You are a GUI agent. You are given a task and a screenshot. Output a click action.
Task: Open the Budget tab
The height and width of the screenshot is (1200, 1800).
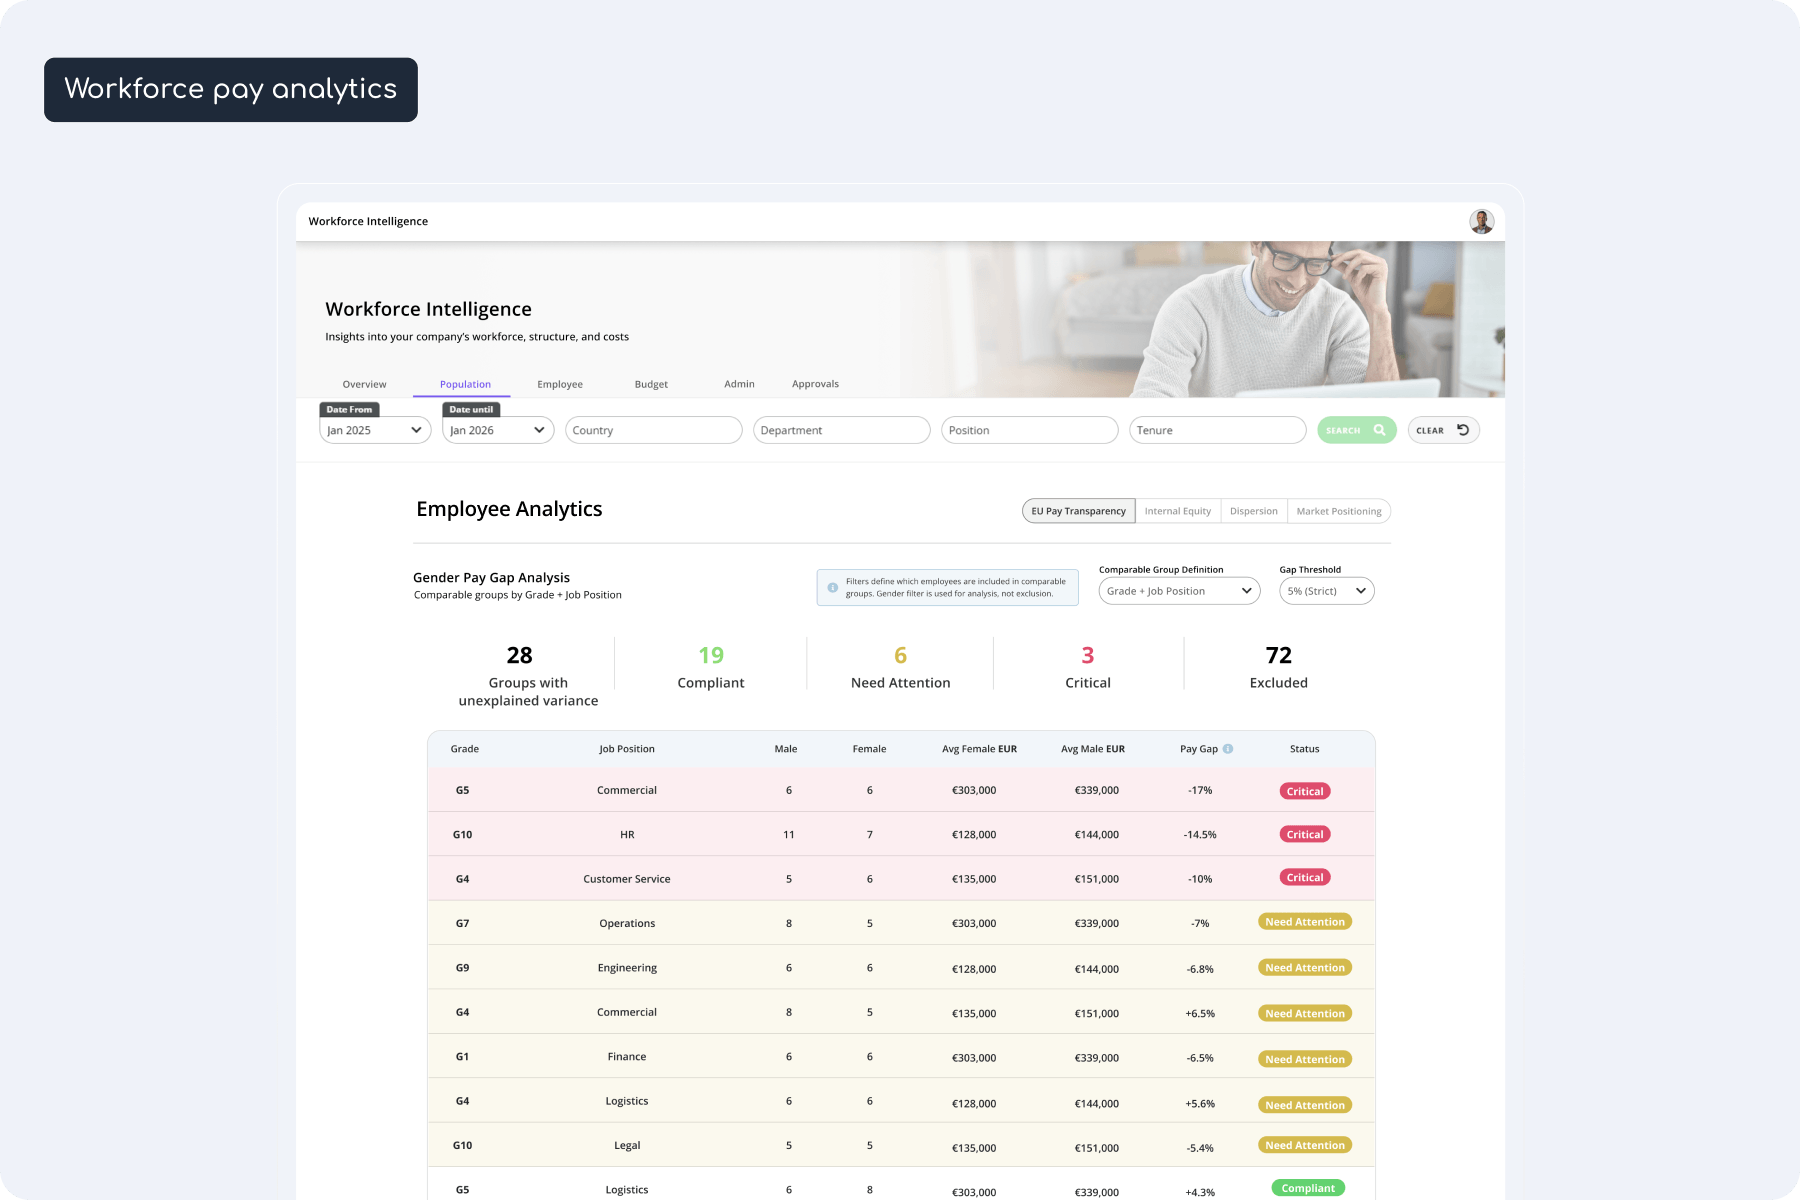(x=651, y=384)
